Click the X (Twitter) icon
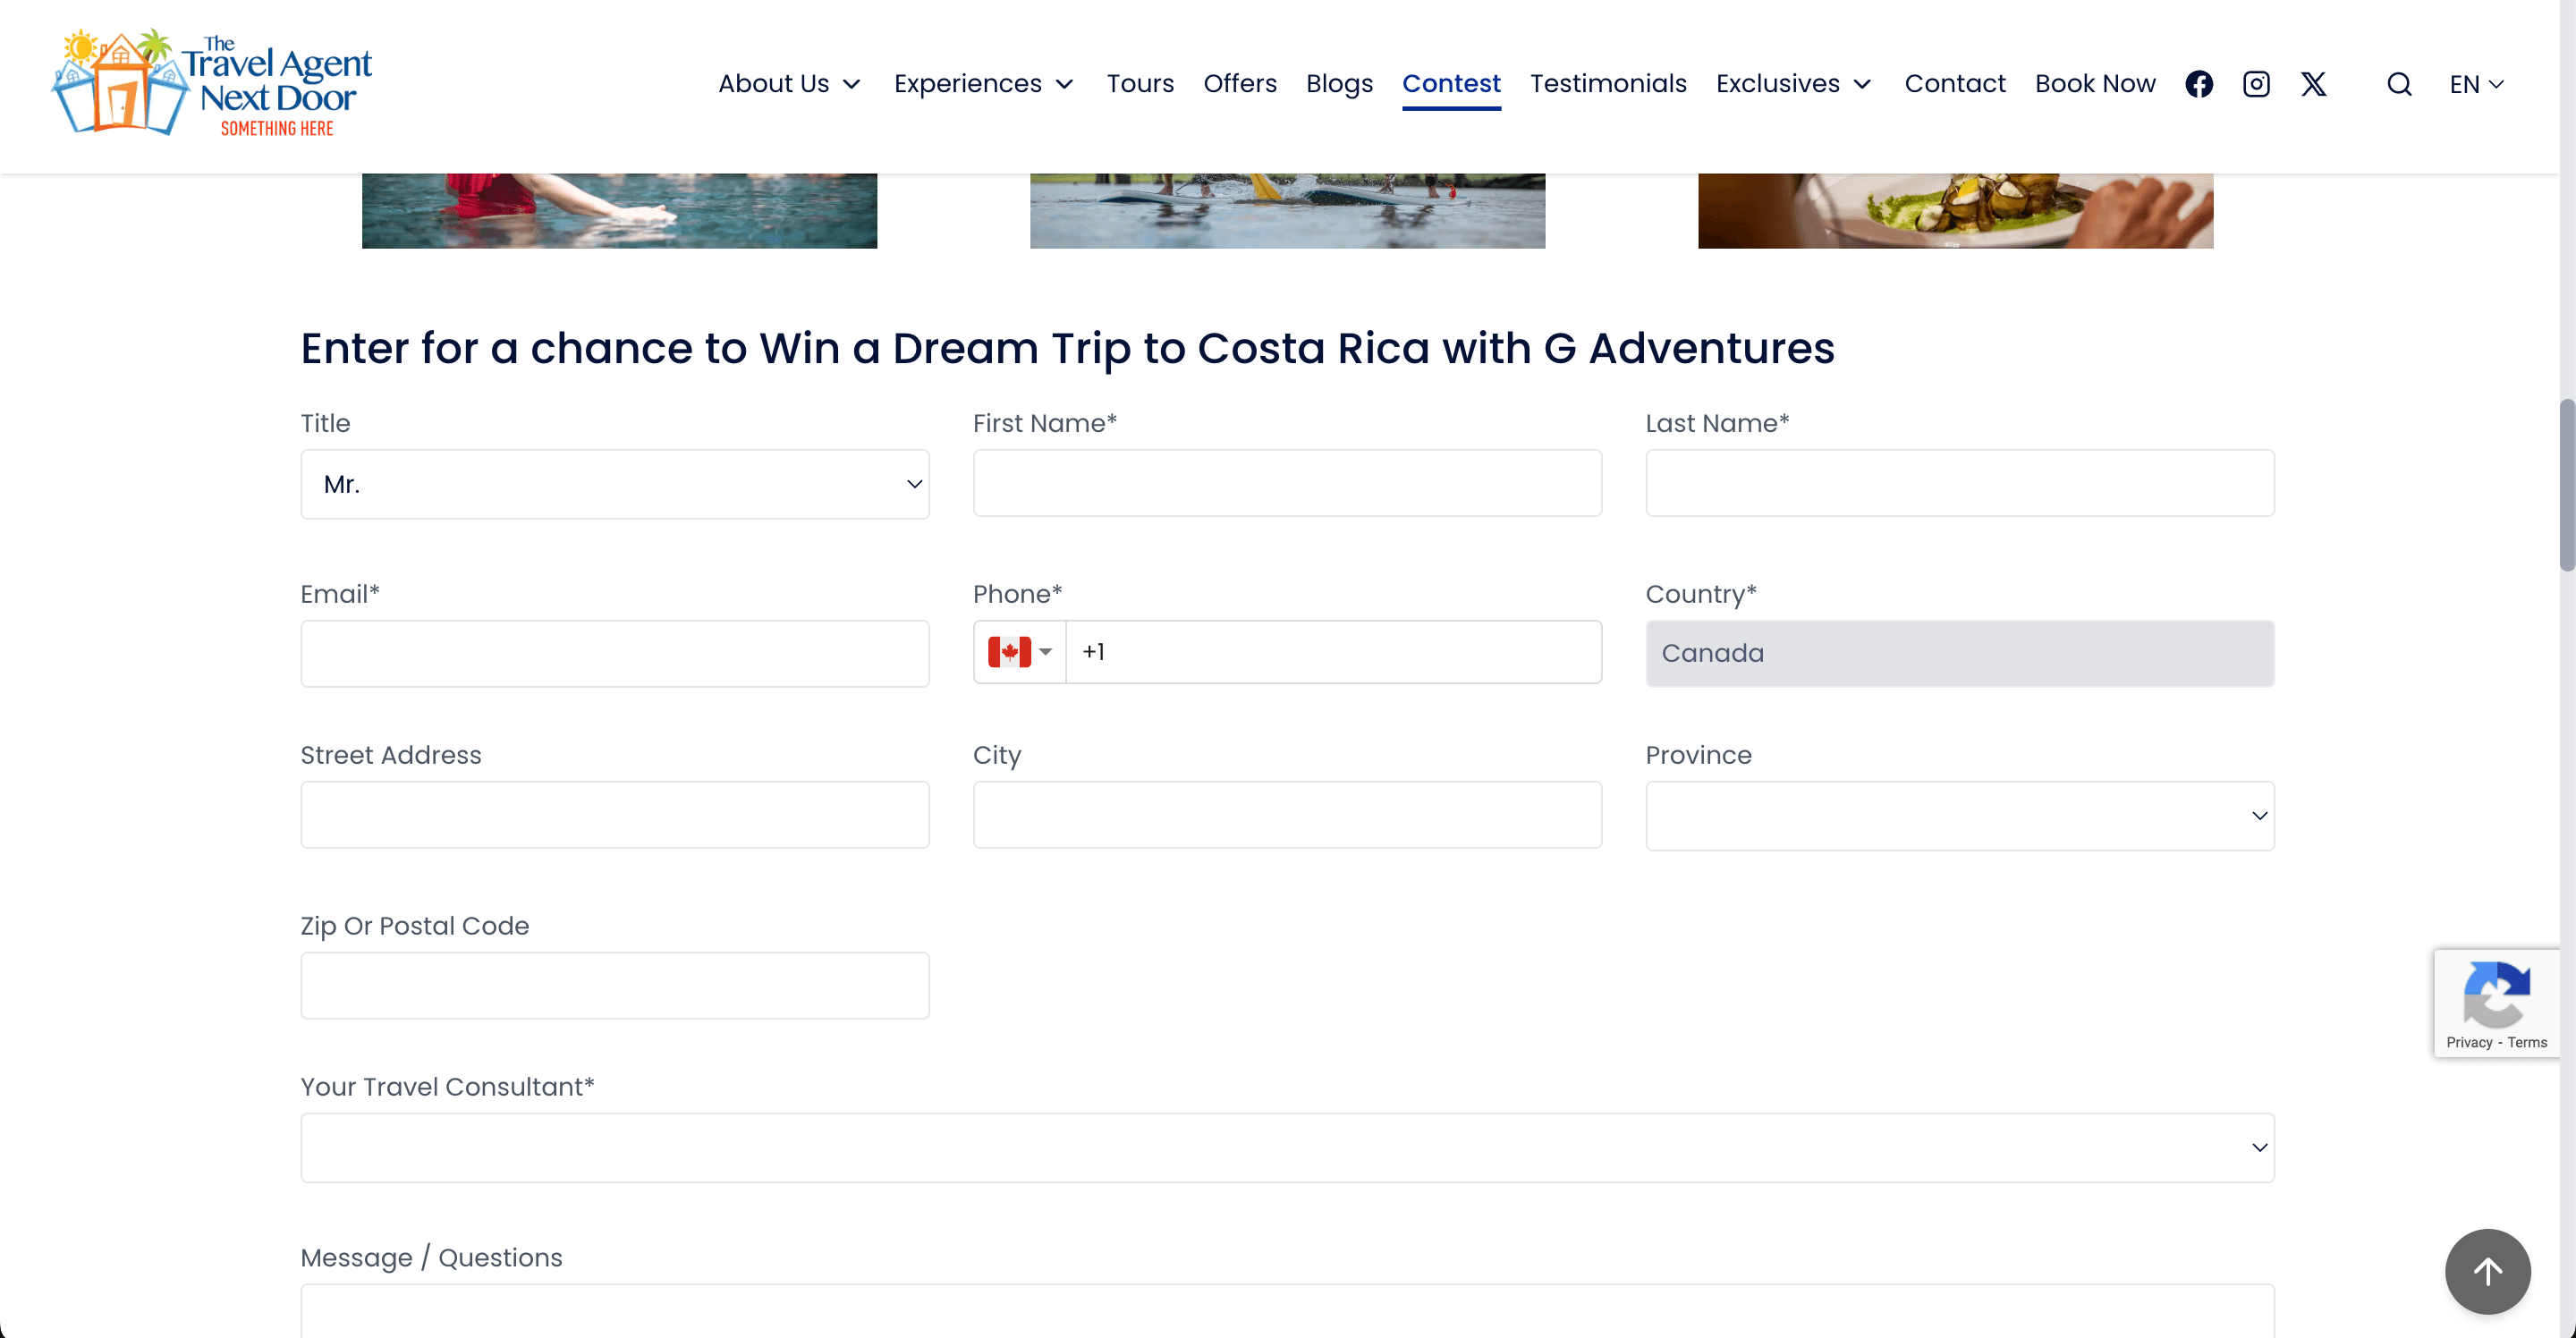 (2313, 84)
